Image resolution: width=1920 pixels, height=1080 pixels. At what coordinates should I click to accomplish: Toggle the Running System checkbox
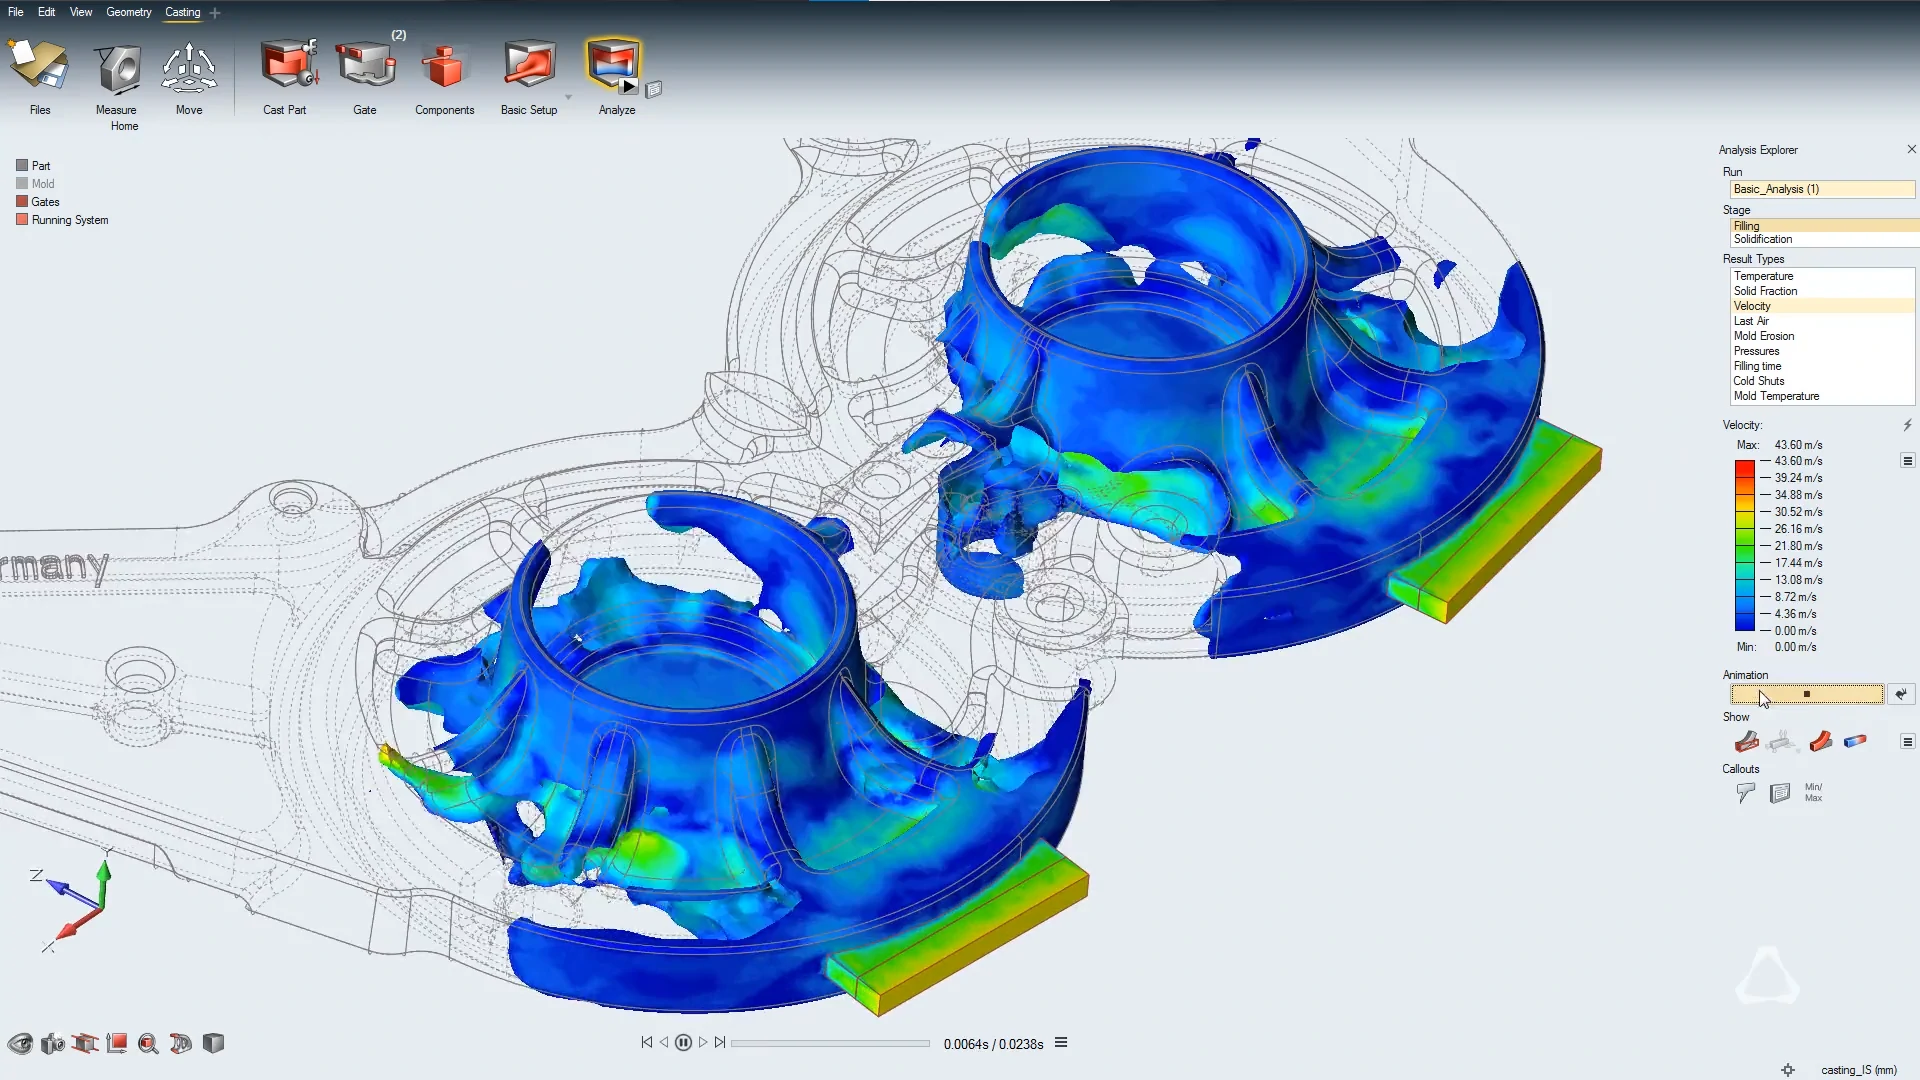(x=22, y=220)
